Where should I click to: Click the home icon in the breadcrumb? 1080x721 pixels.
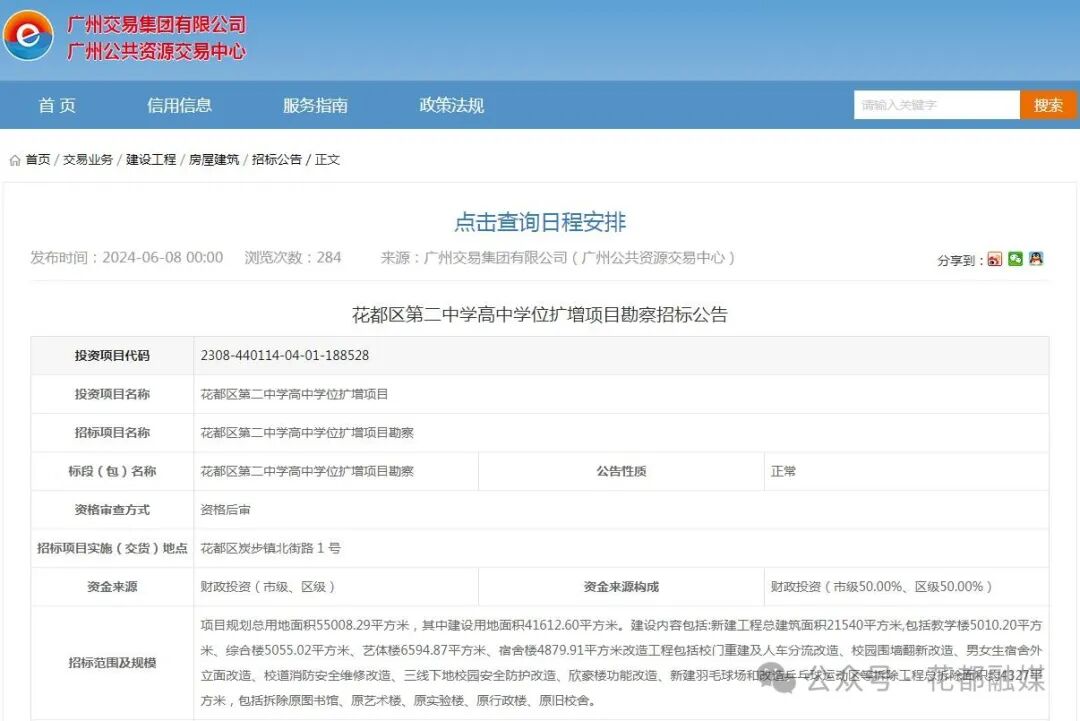[15, 160]
